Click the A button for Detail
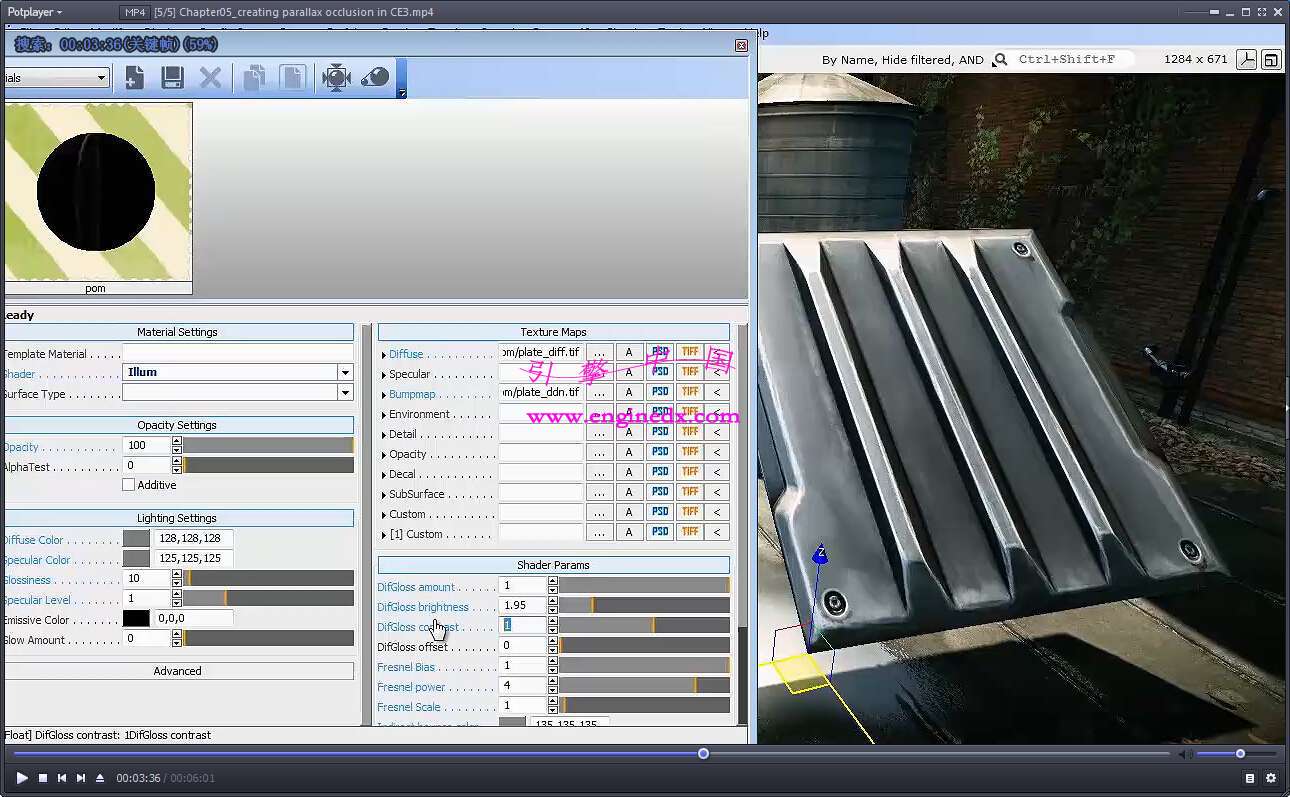 (x=629, y=432)
